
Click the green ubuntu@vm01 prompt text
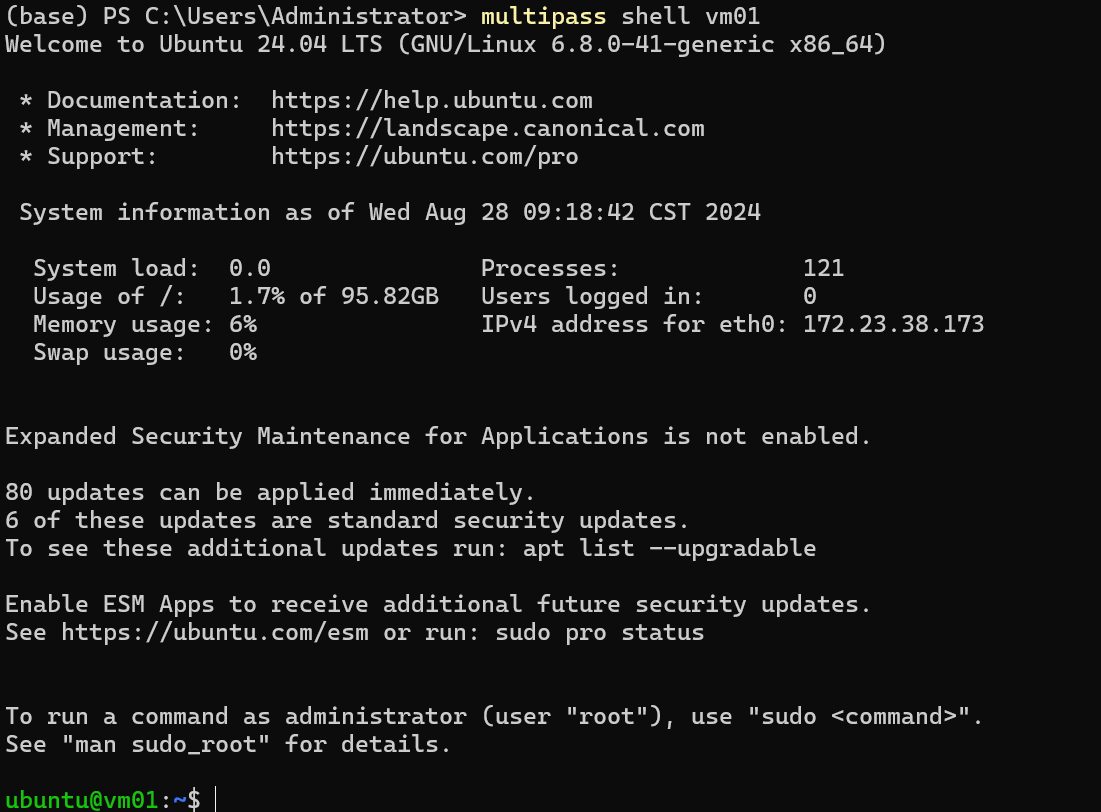coord(82,800)
